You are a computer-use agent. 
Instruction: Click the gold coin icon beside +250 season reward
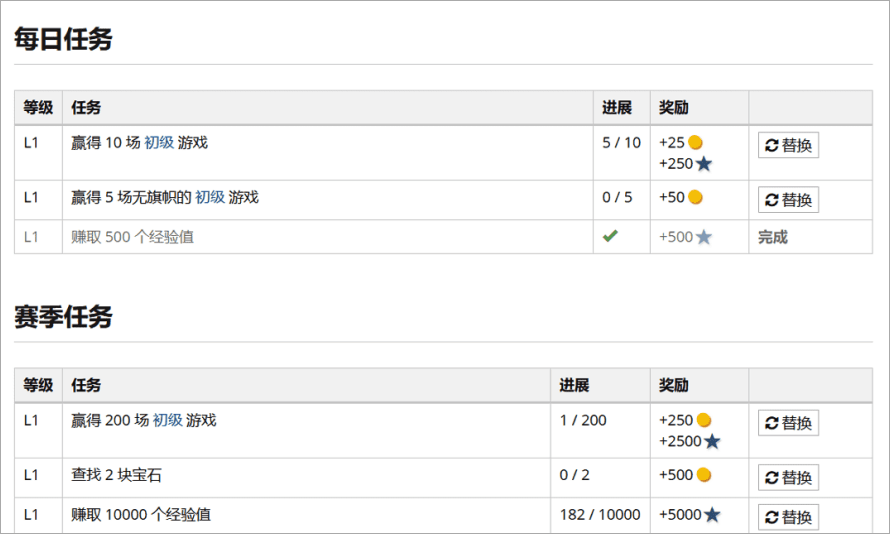(x=704, y=420)
